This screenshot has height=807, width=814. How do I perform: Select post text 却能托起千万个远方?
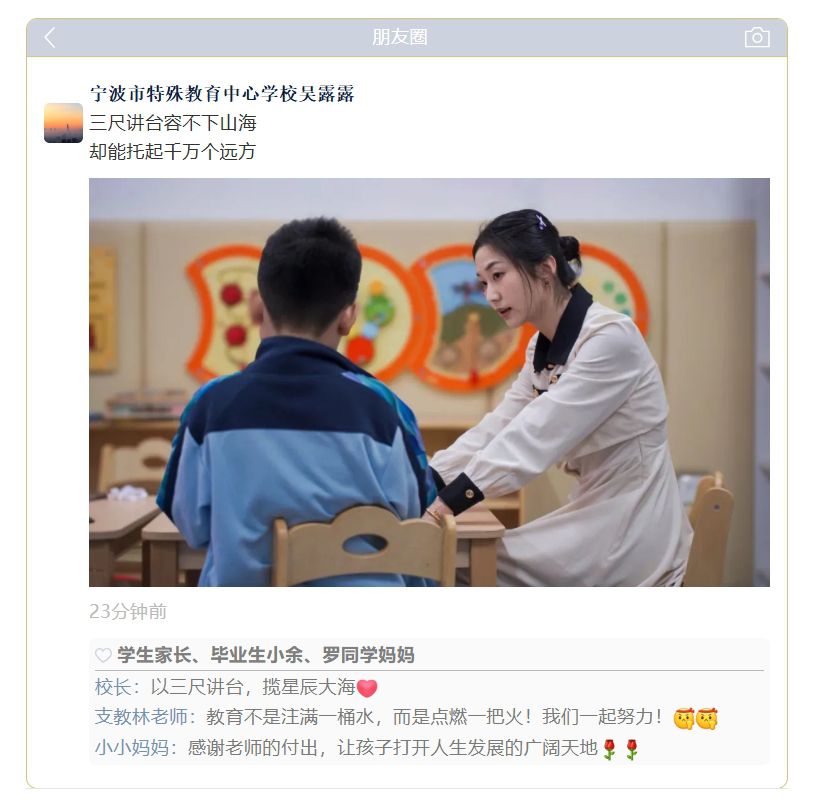click(x=173, y=152)
